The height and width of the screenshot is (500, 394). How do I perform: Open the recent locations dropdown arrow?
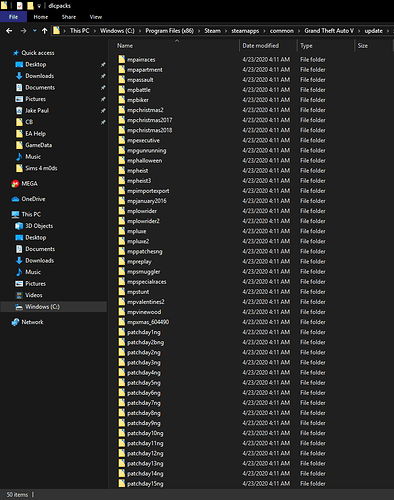(35, 31)
